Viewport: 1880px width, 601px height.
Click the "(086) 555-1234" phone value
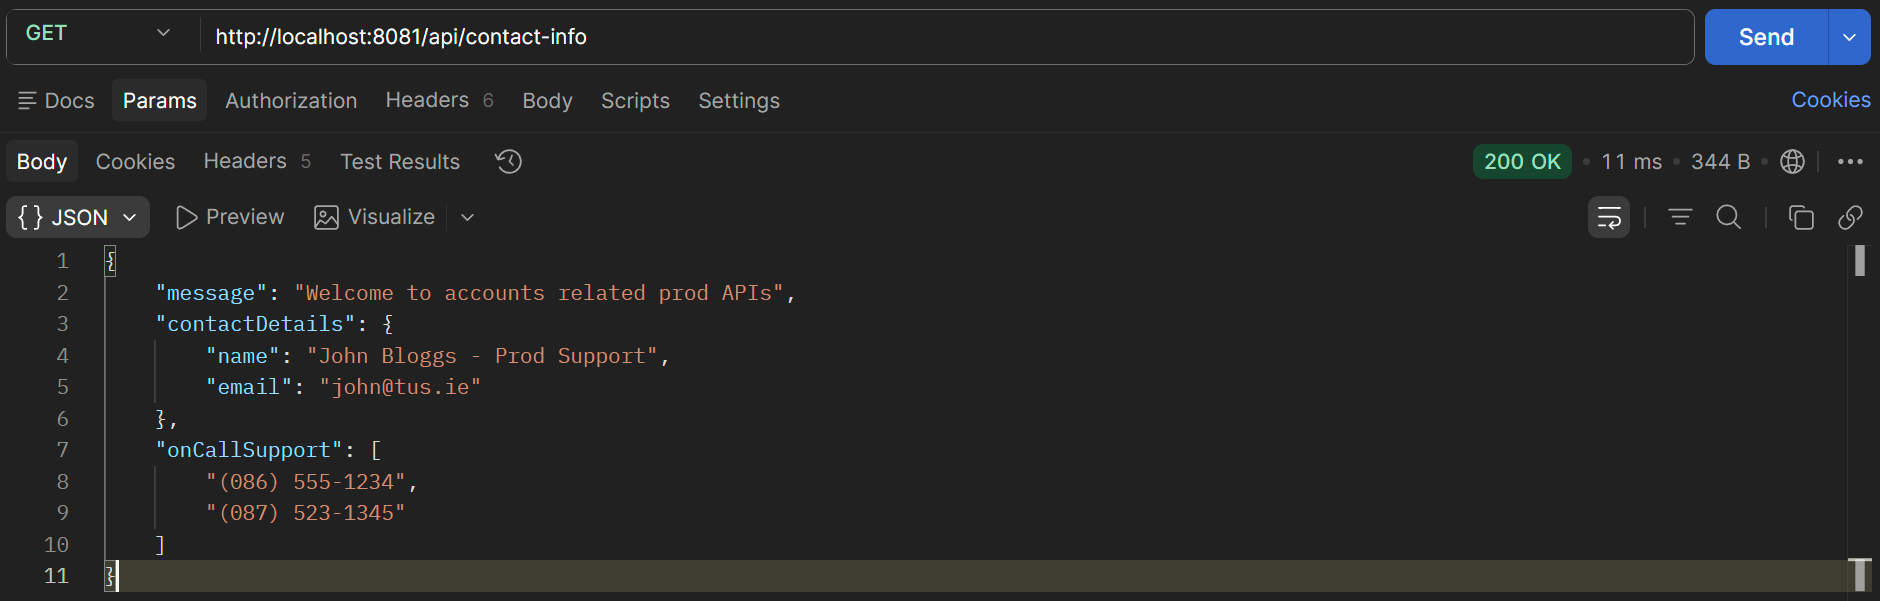pos(306,482)
